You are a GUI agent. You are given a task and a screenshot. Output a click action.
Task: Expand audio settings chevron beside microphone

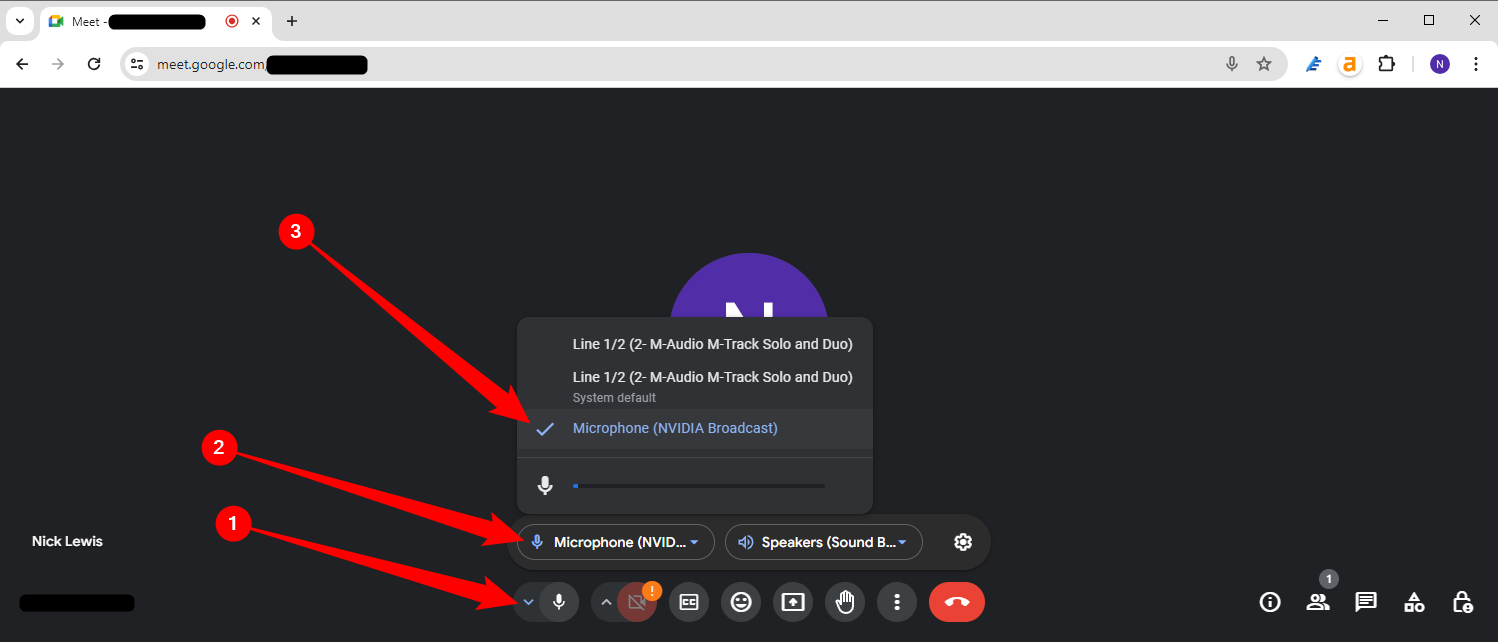pos(528,602)
